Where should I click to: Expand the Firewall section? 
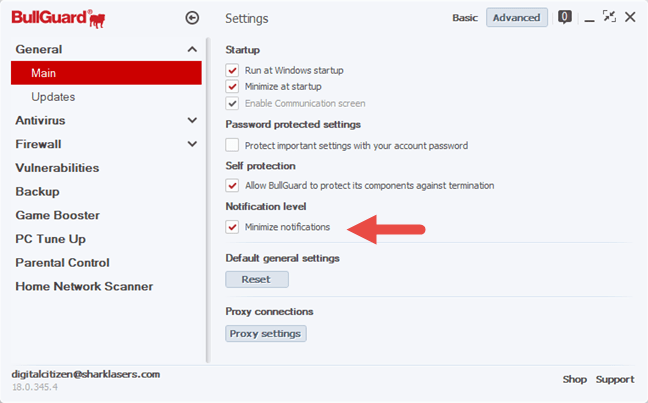click(192, 144)
